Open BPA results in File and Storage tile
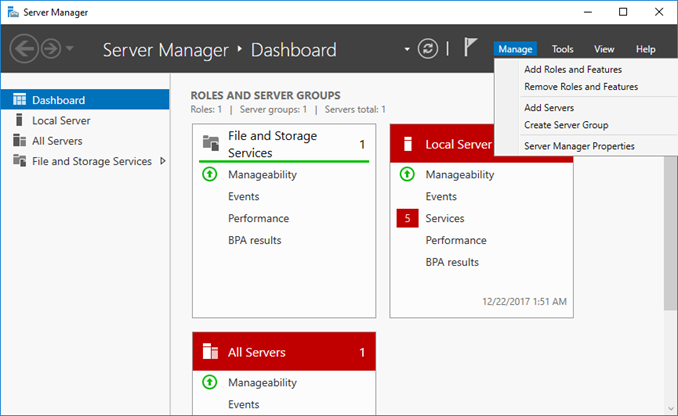The width and height of the screenshot is (678, 416). click(x=255, y=240)
